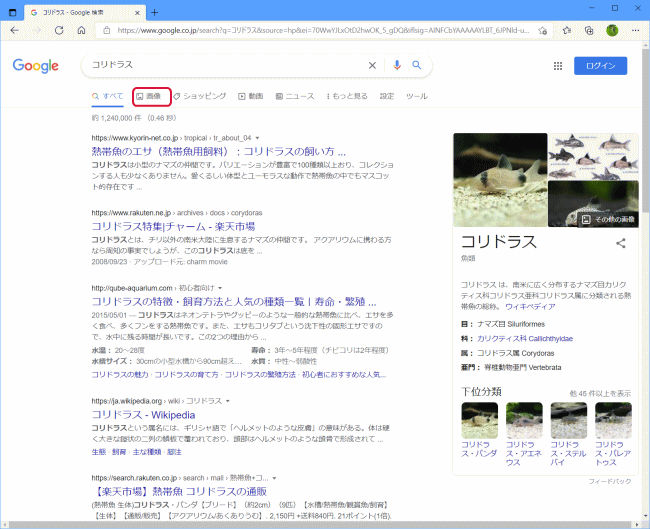
Task: Open a new tab with plus button
Action: pos(155,12)
